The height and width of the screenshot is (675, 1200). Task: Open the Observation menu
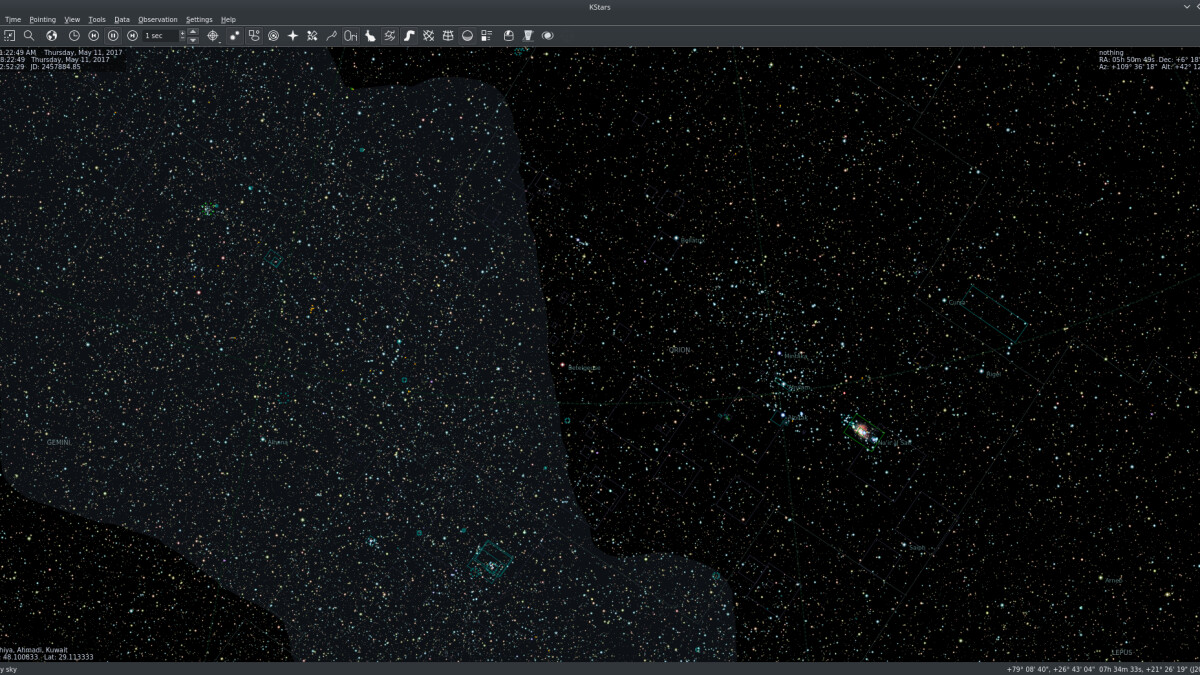tap(157, 19)
